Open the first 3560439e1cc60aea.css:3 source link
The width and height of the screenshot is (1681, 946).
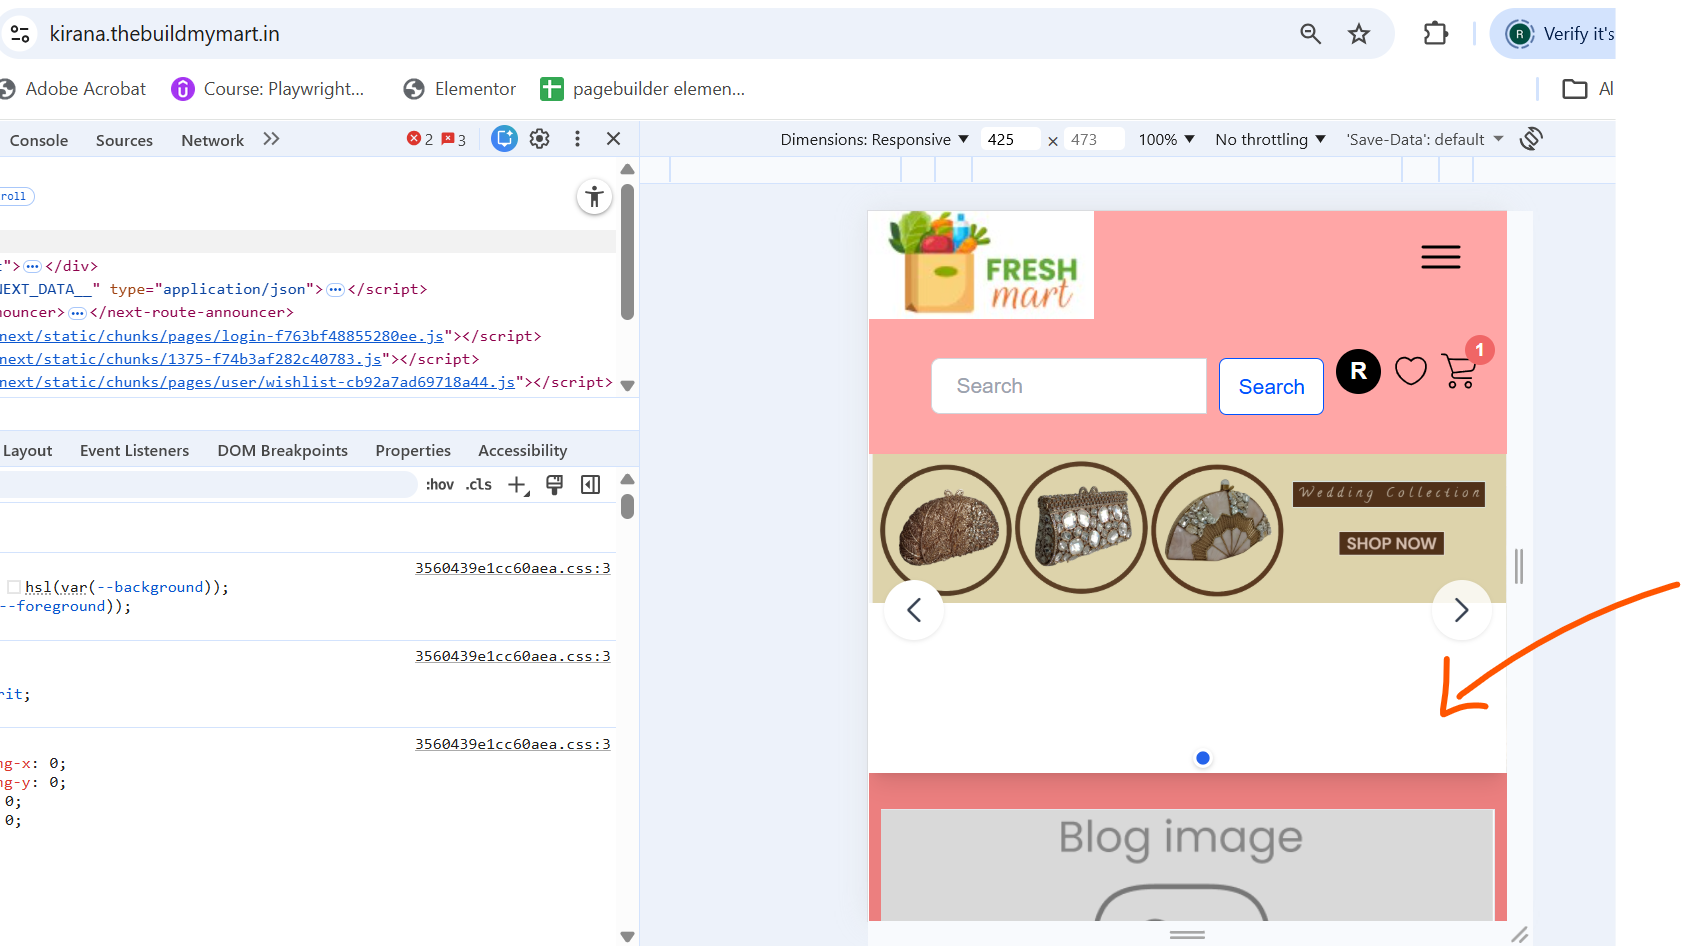tap(513, 568)
